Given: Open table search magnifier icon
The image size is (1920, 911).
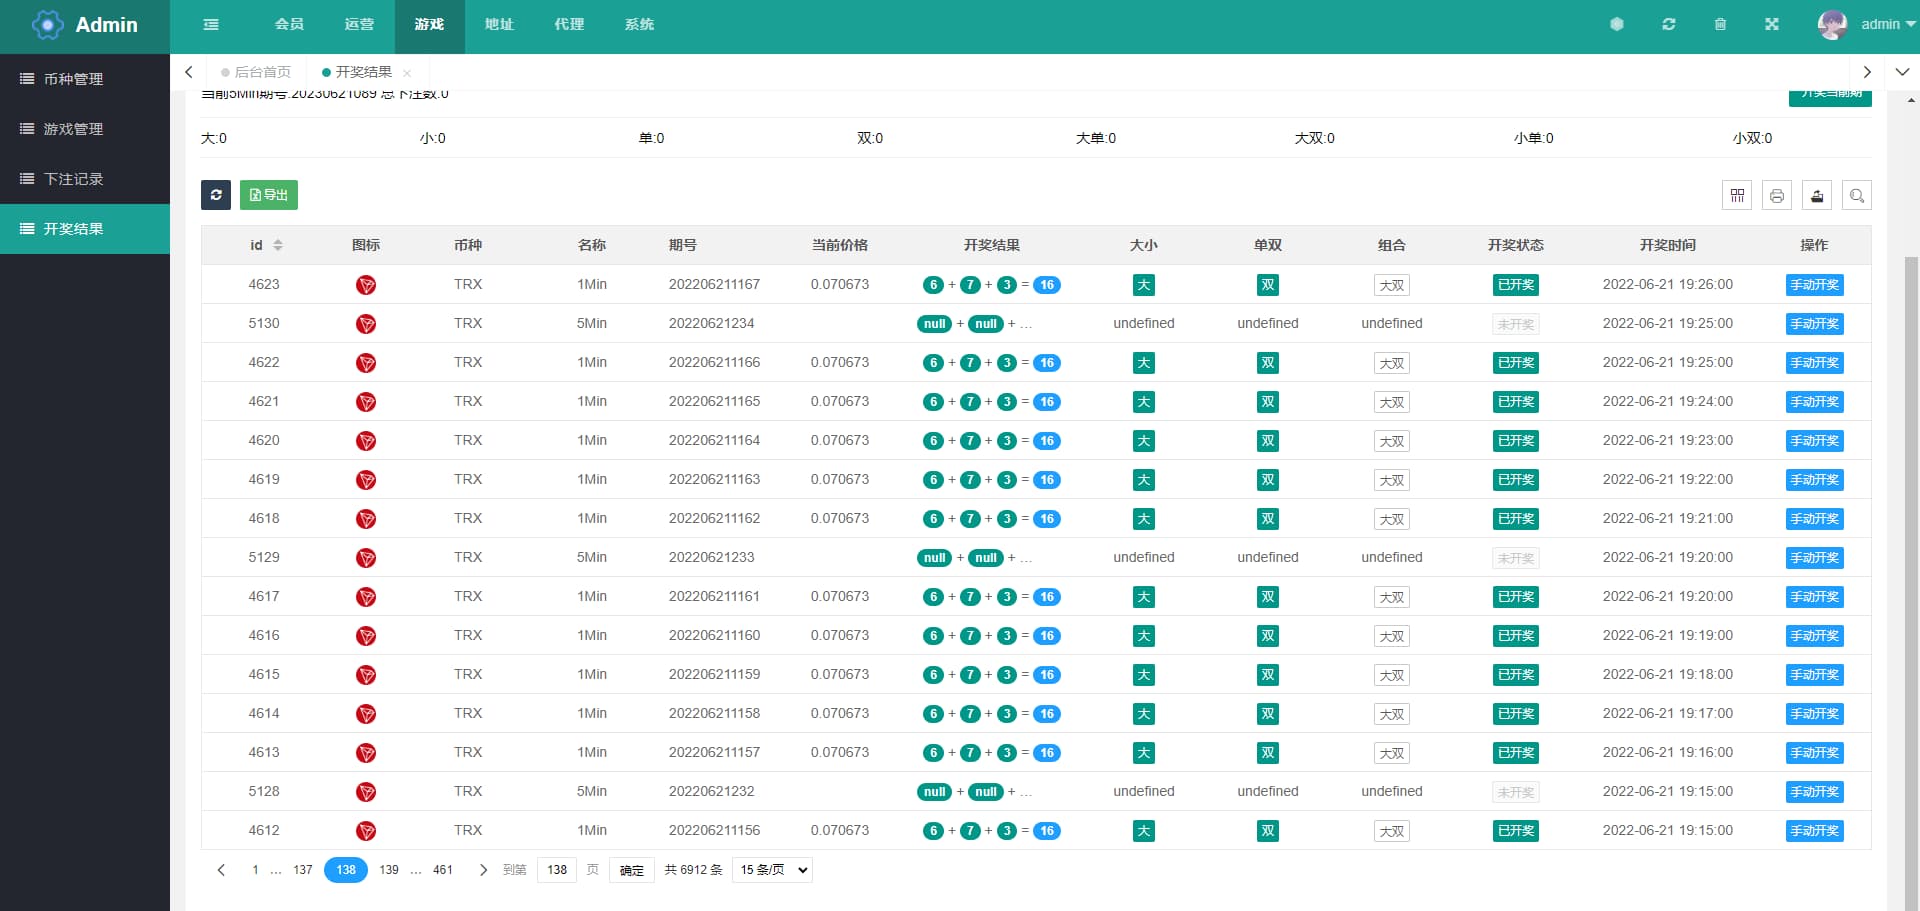Looking at the screenshot, I should click(1857, 196).
